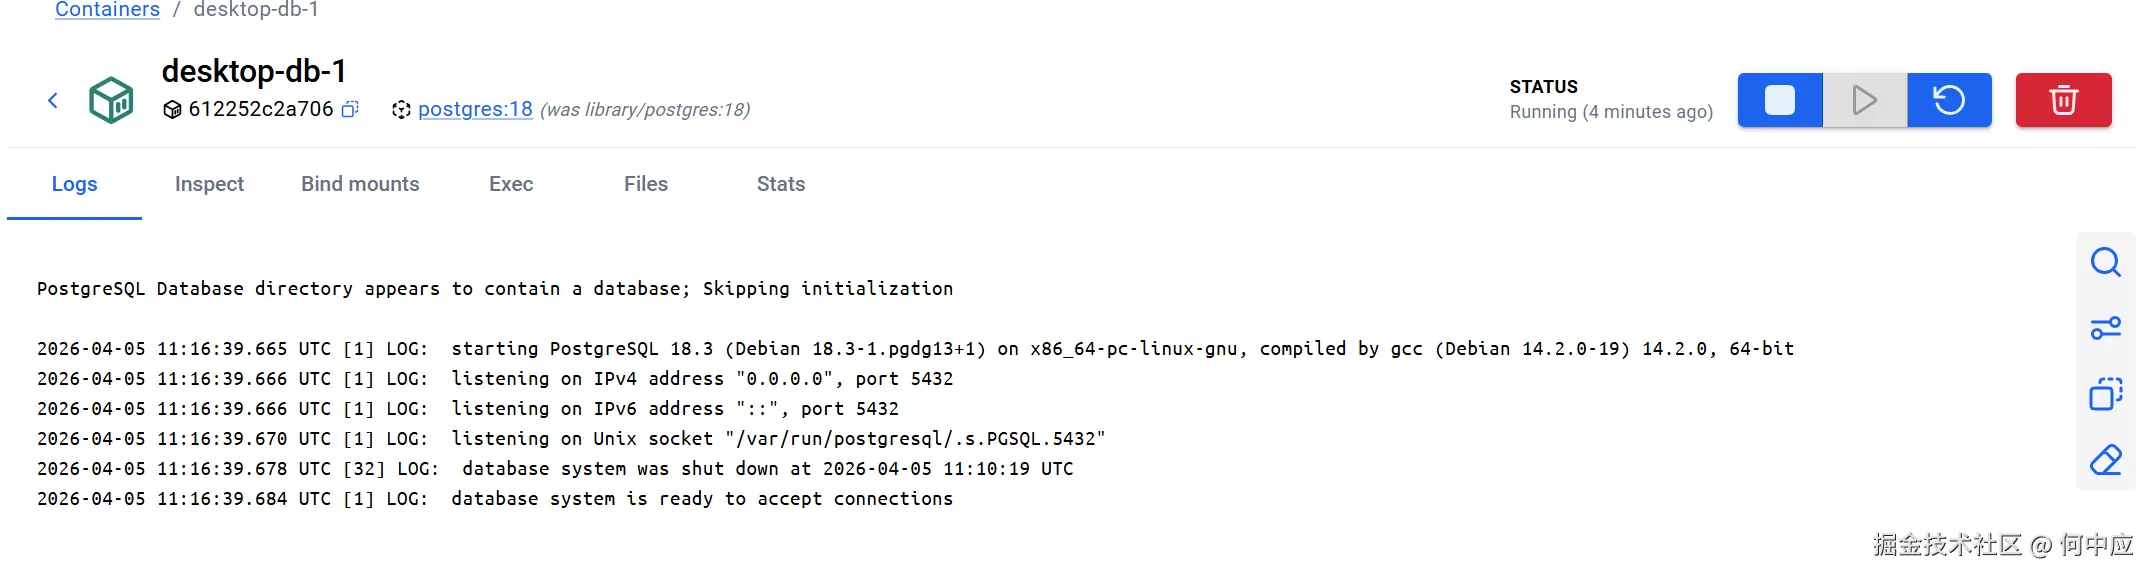2152x577 pixels.
Task: Clear the terminal with the eraser icon
Action: pyautogui.click(x=2105, y=460)
